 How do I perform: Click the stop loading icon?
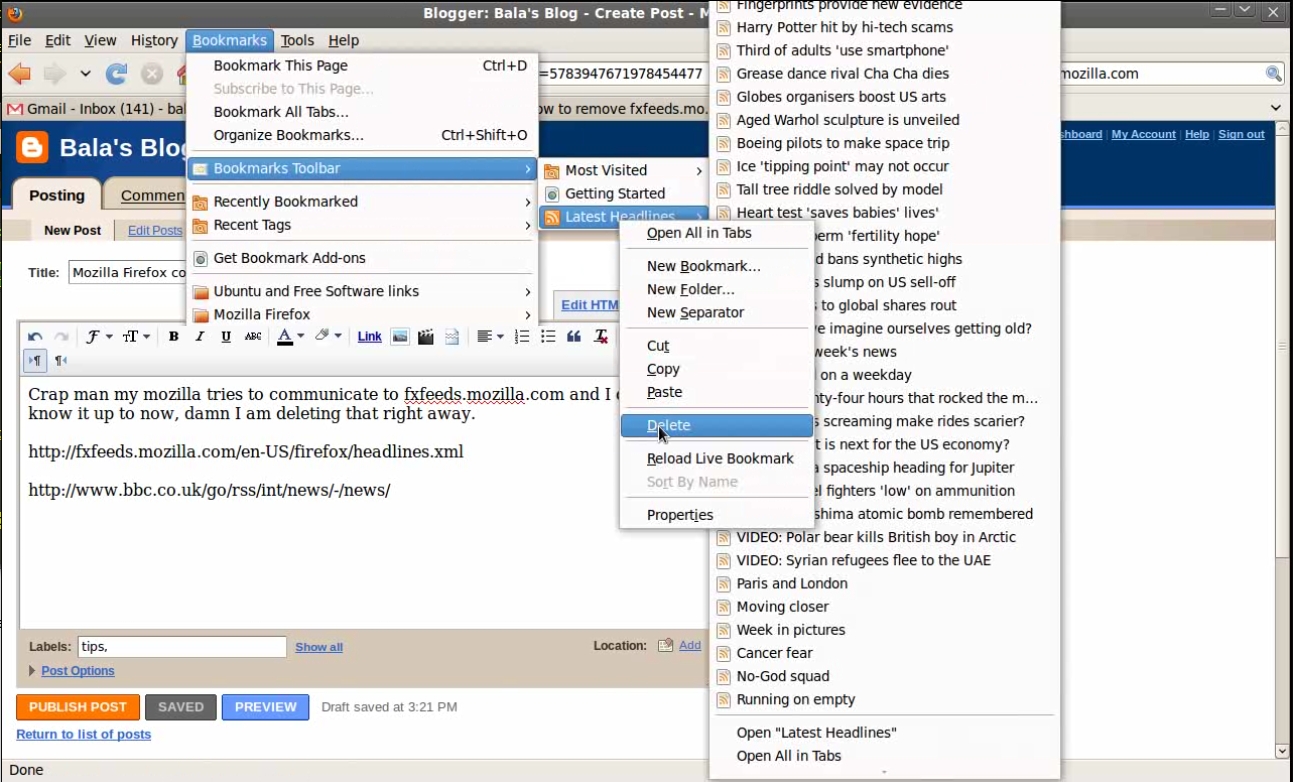click(151, 74)
